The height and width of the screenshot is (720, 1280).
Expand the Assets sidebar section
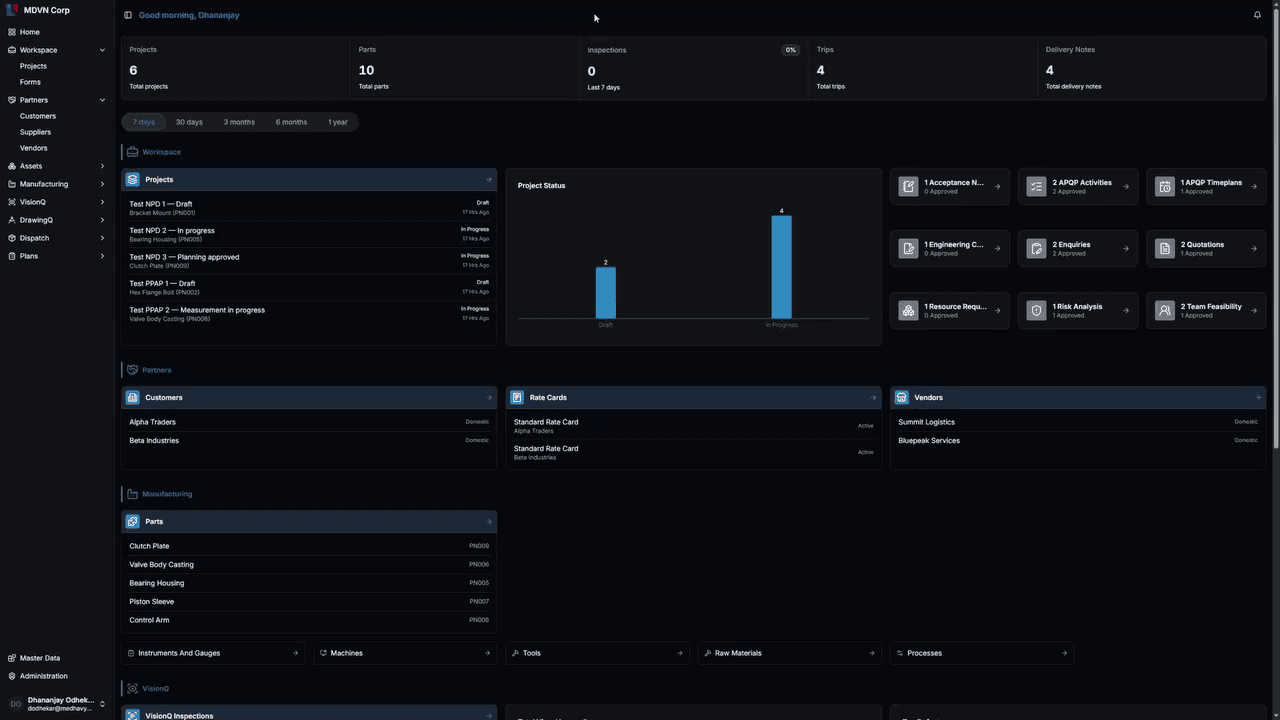click(102, 166)
